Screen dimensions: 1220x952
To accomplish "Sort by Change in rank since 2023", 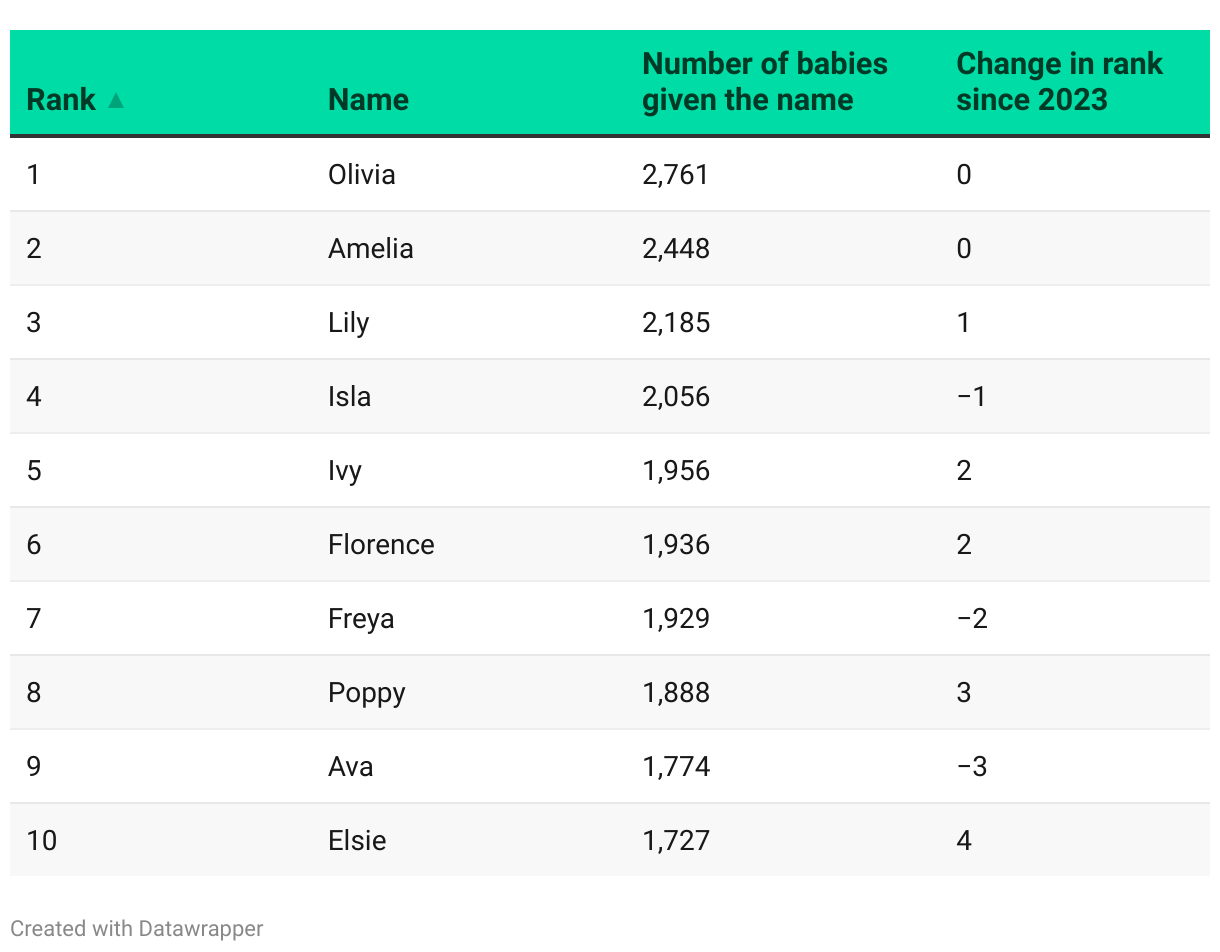I will click(1058, 82).
